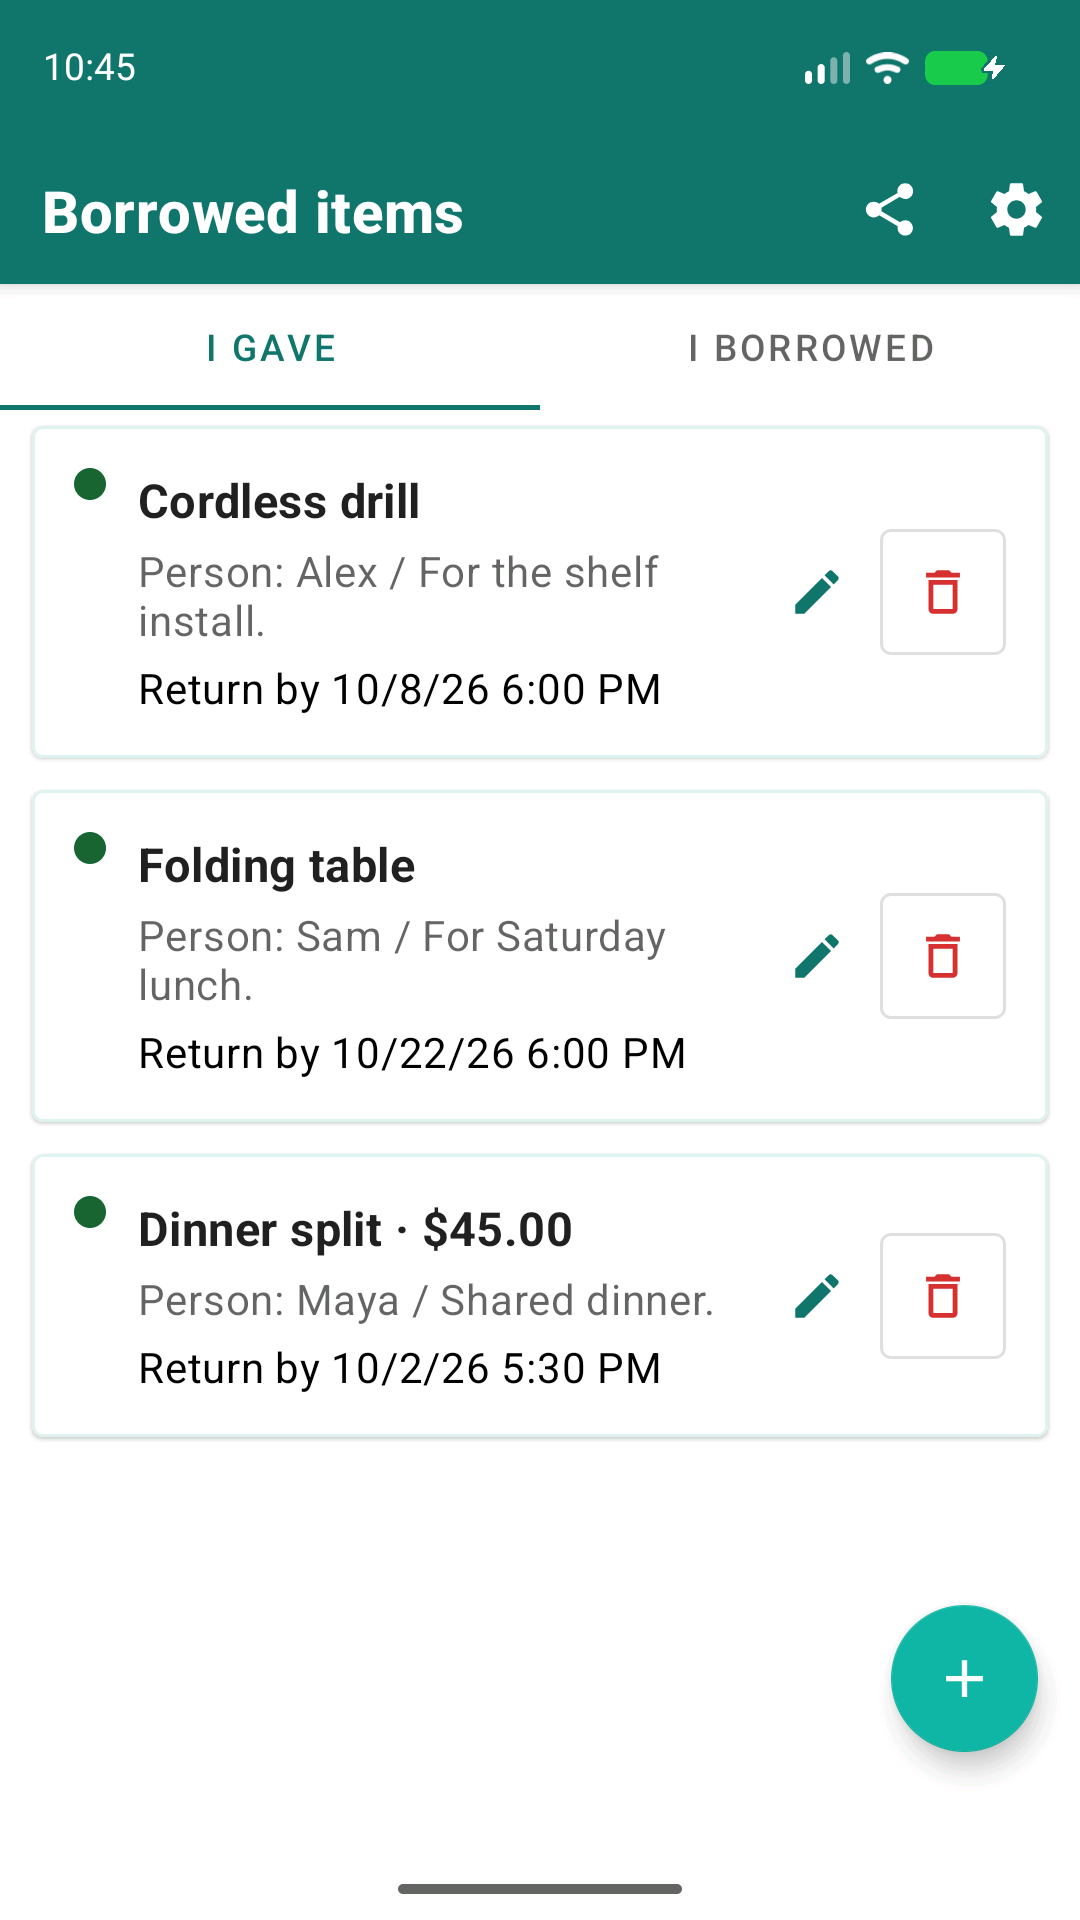Edit the Dinner split entry

[817, 1296]
